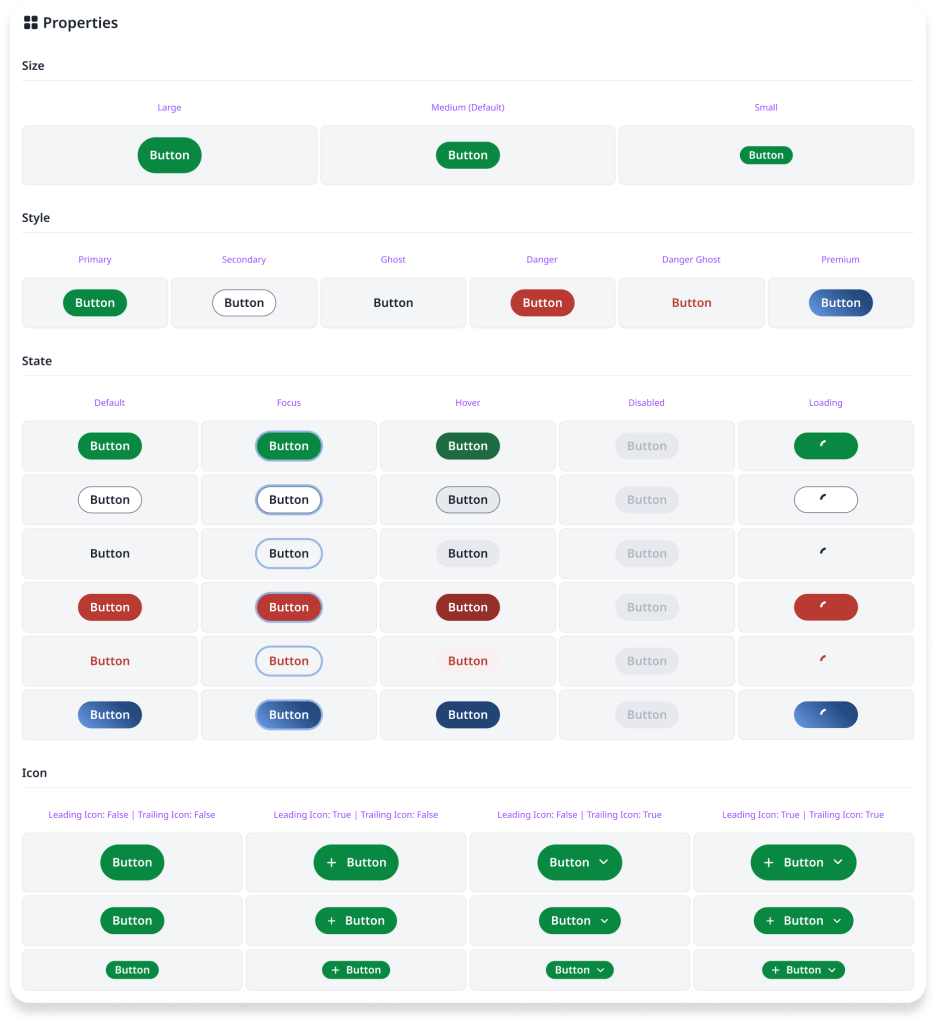Click the "Medium (Default)" label
Image resolution: width=936 pixels, height=1023 pixels.
click(467, 107)
